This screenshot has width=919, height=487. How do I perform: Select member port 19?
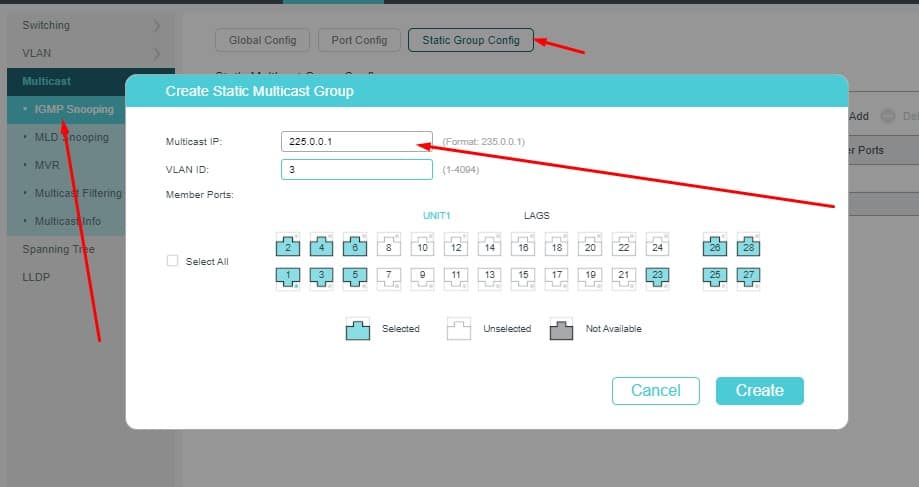pyautogui.click(x=590, y=278)
